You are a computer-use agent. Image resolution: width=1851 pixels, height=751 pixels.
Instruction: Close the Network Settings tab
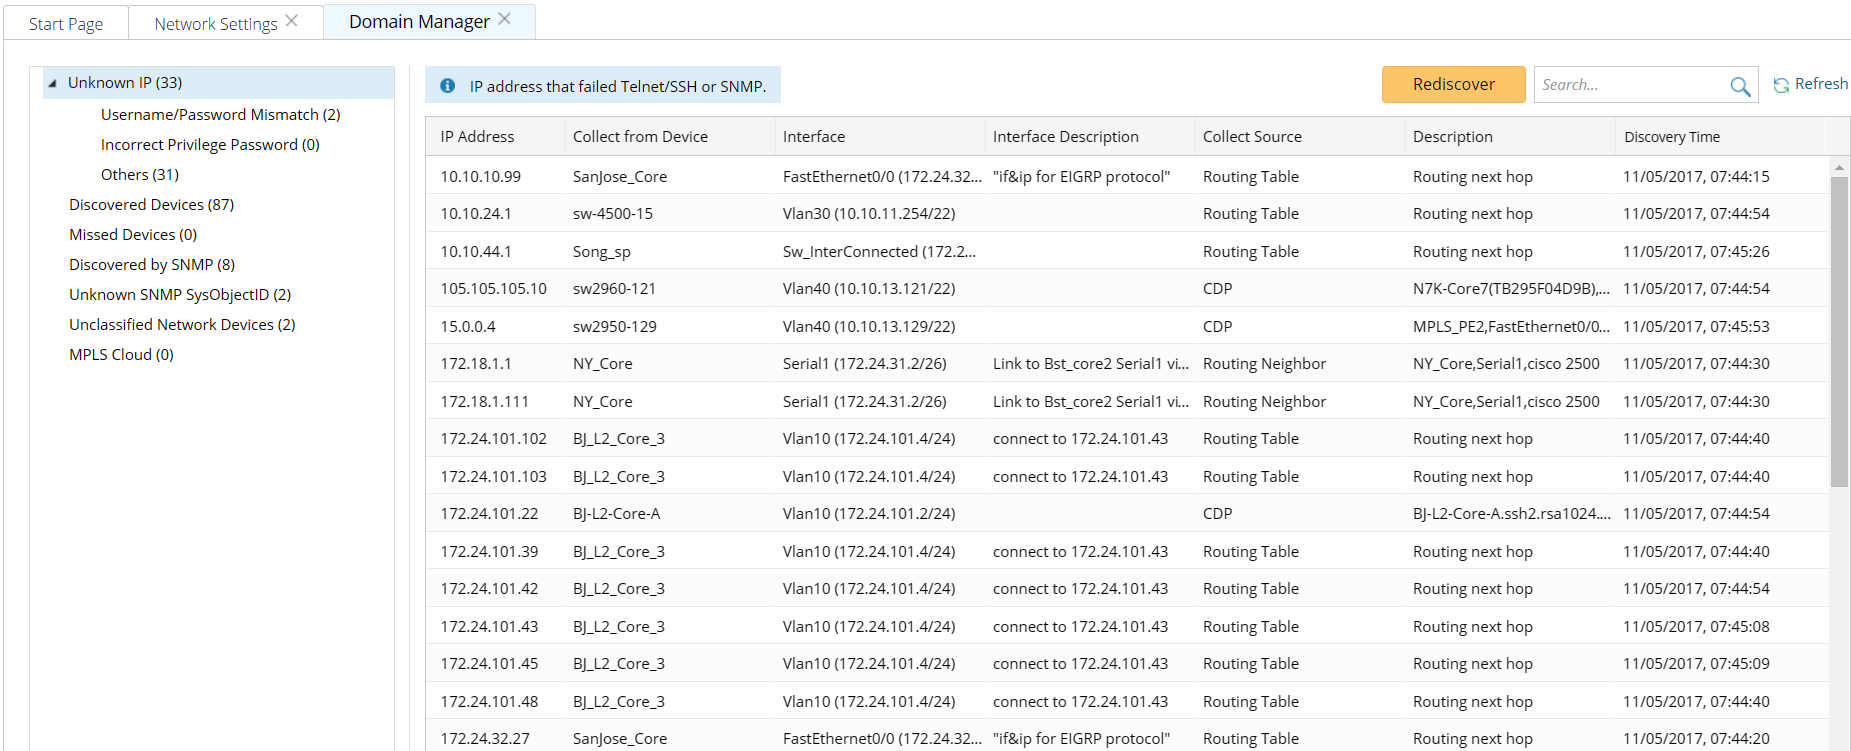click(292, 20)
